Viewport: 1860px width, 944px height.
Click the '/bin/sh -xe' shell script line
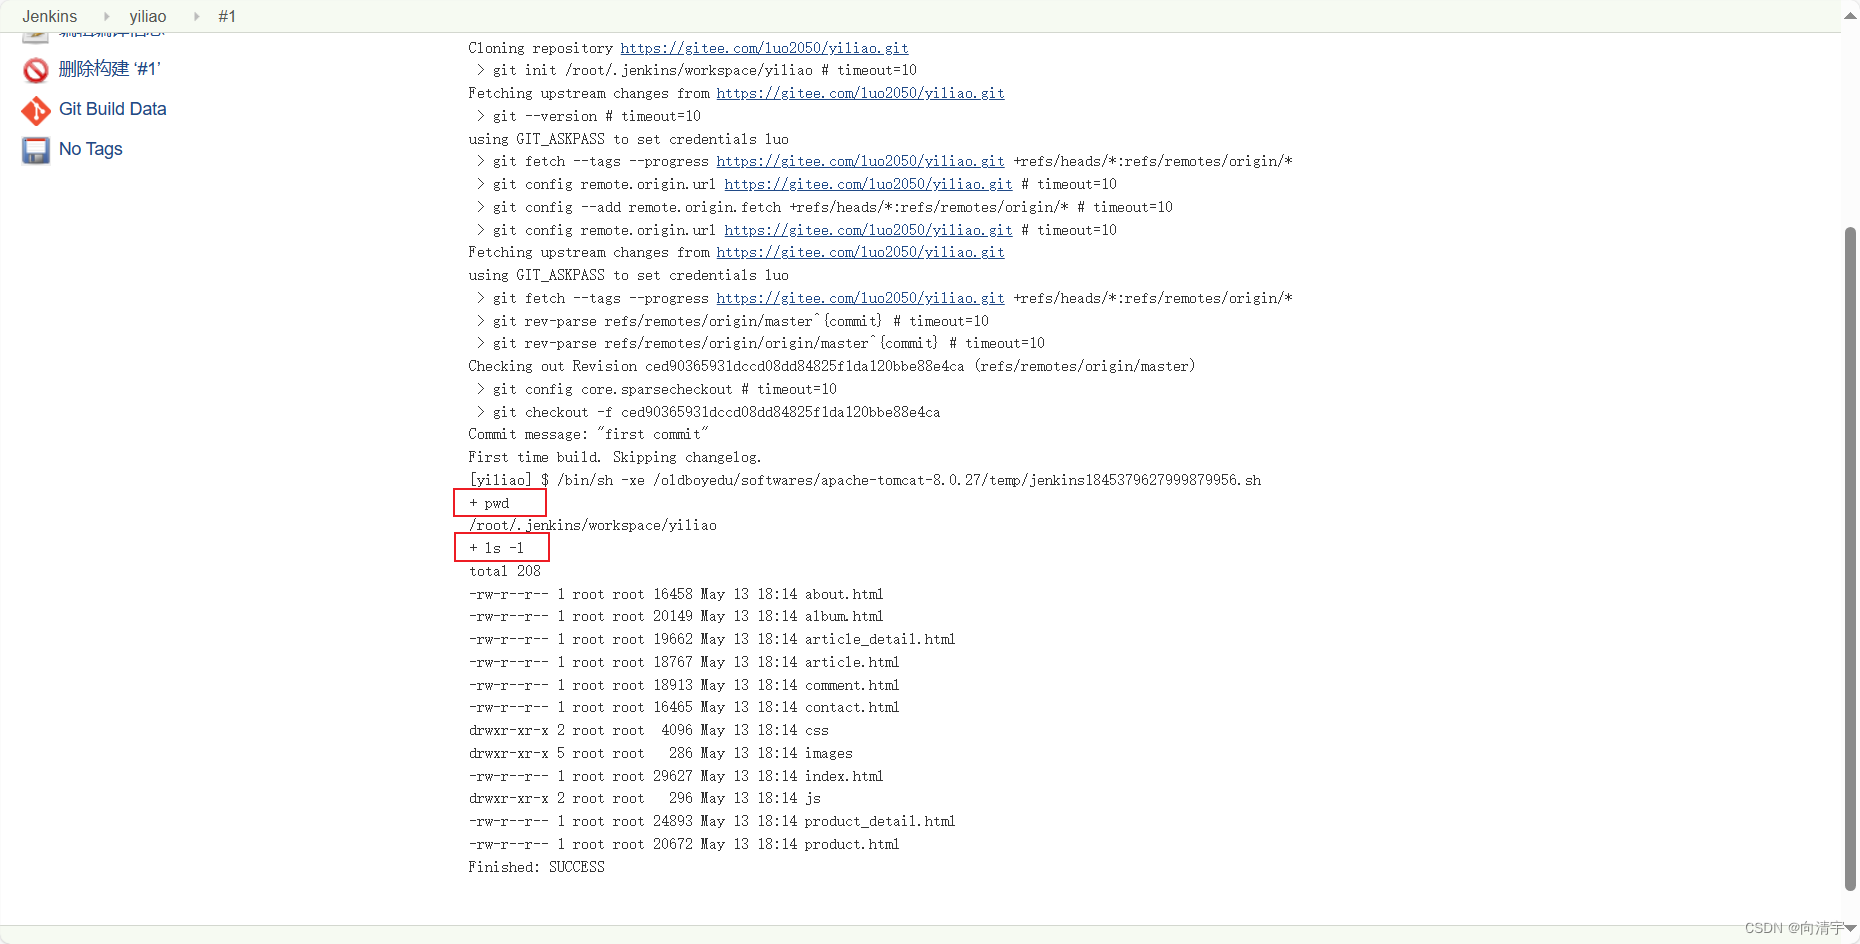click(x=865, y=480)
